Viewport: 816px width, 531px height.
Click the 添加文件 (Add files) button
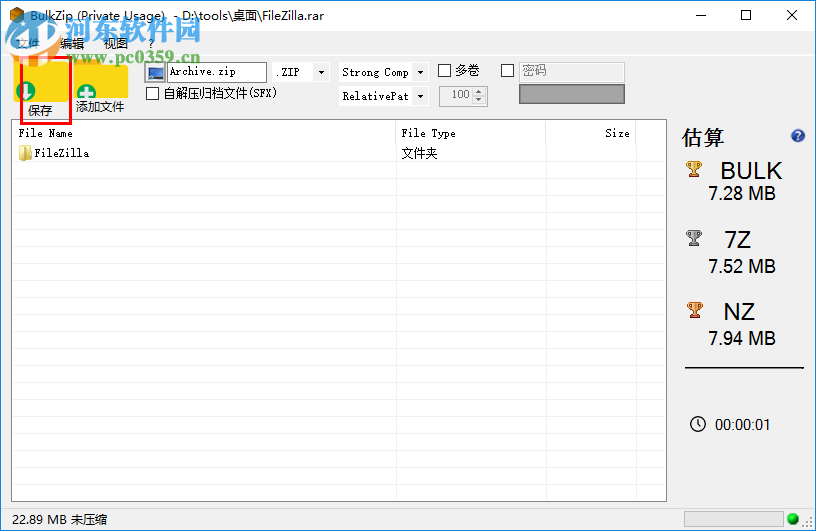(x=100, y=88)
